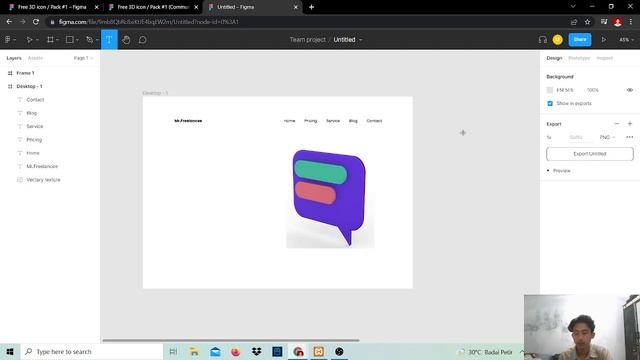The image size is (640, 360).
Task: Open File Explorer from the taskbar
Action: click(x=194, y=351)
